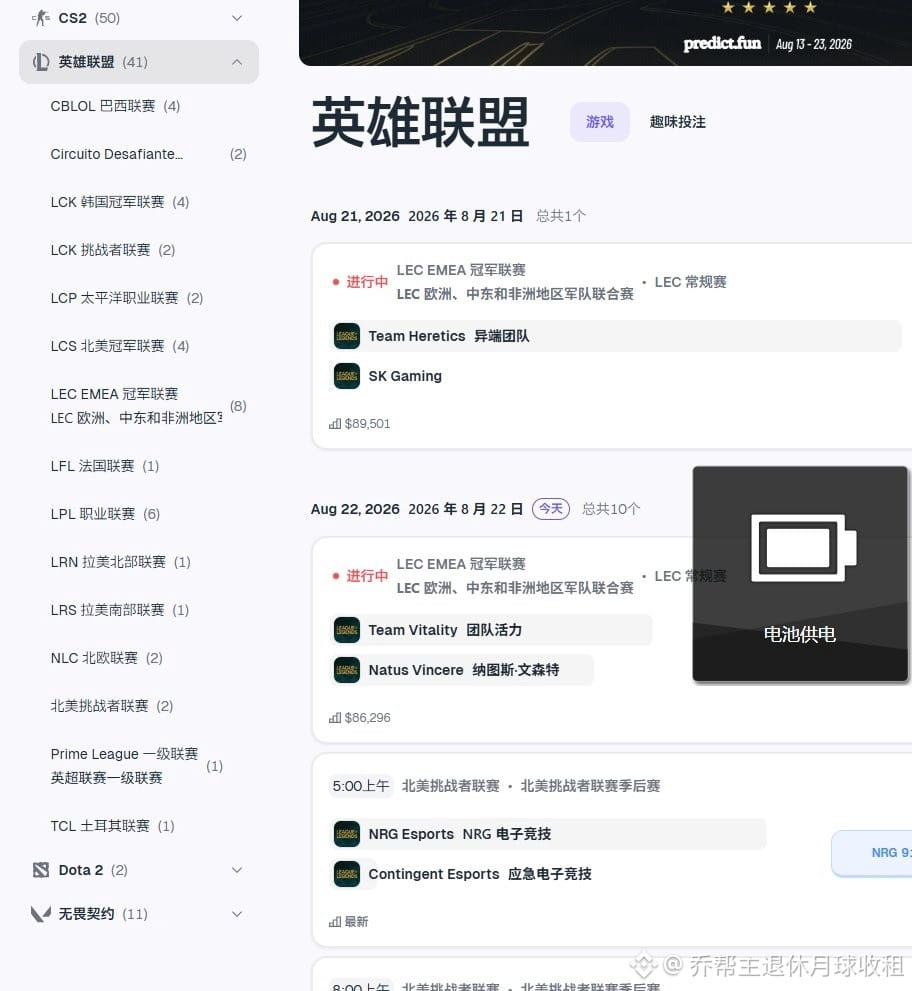Select Natus Vincere 纳图斯·文森特 outcome
Viewport: 912px width, 991px height.
coord(461,670)
